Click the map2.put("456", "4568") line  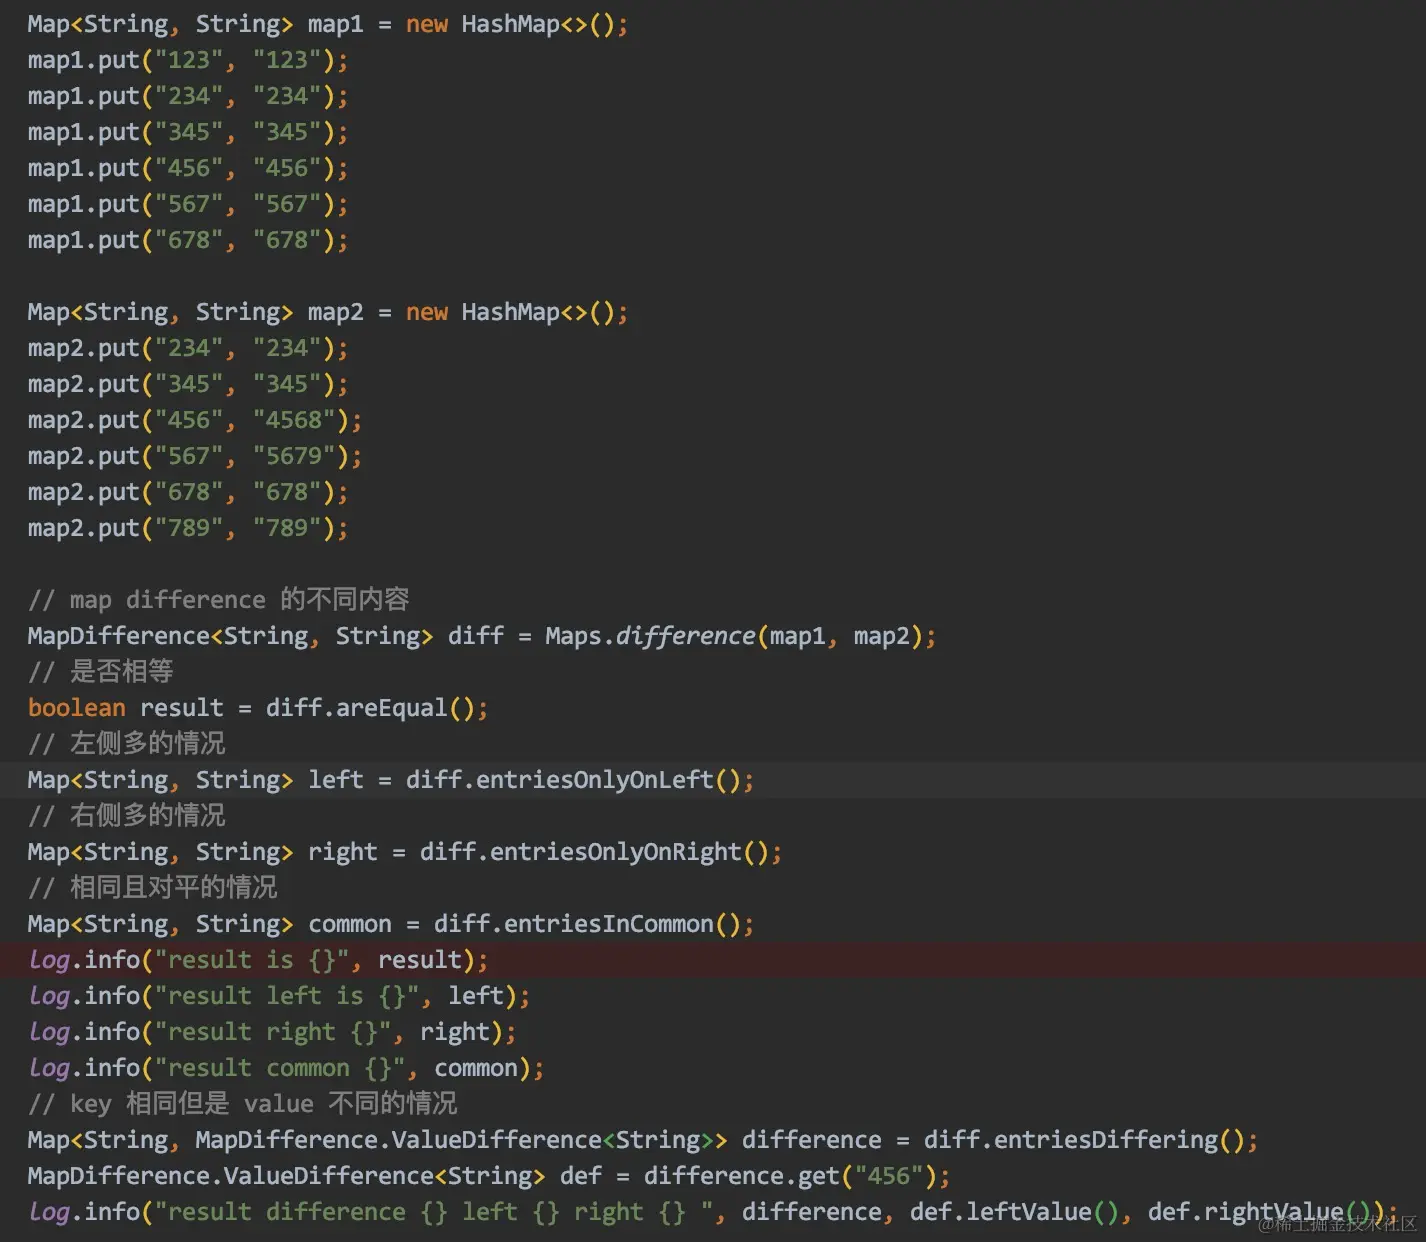[x=194, y=420]
